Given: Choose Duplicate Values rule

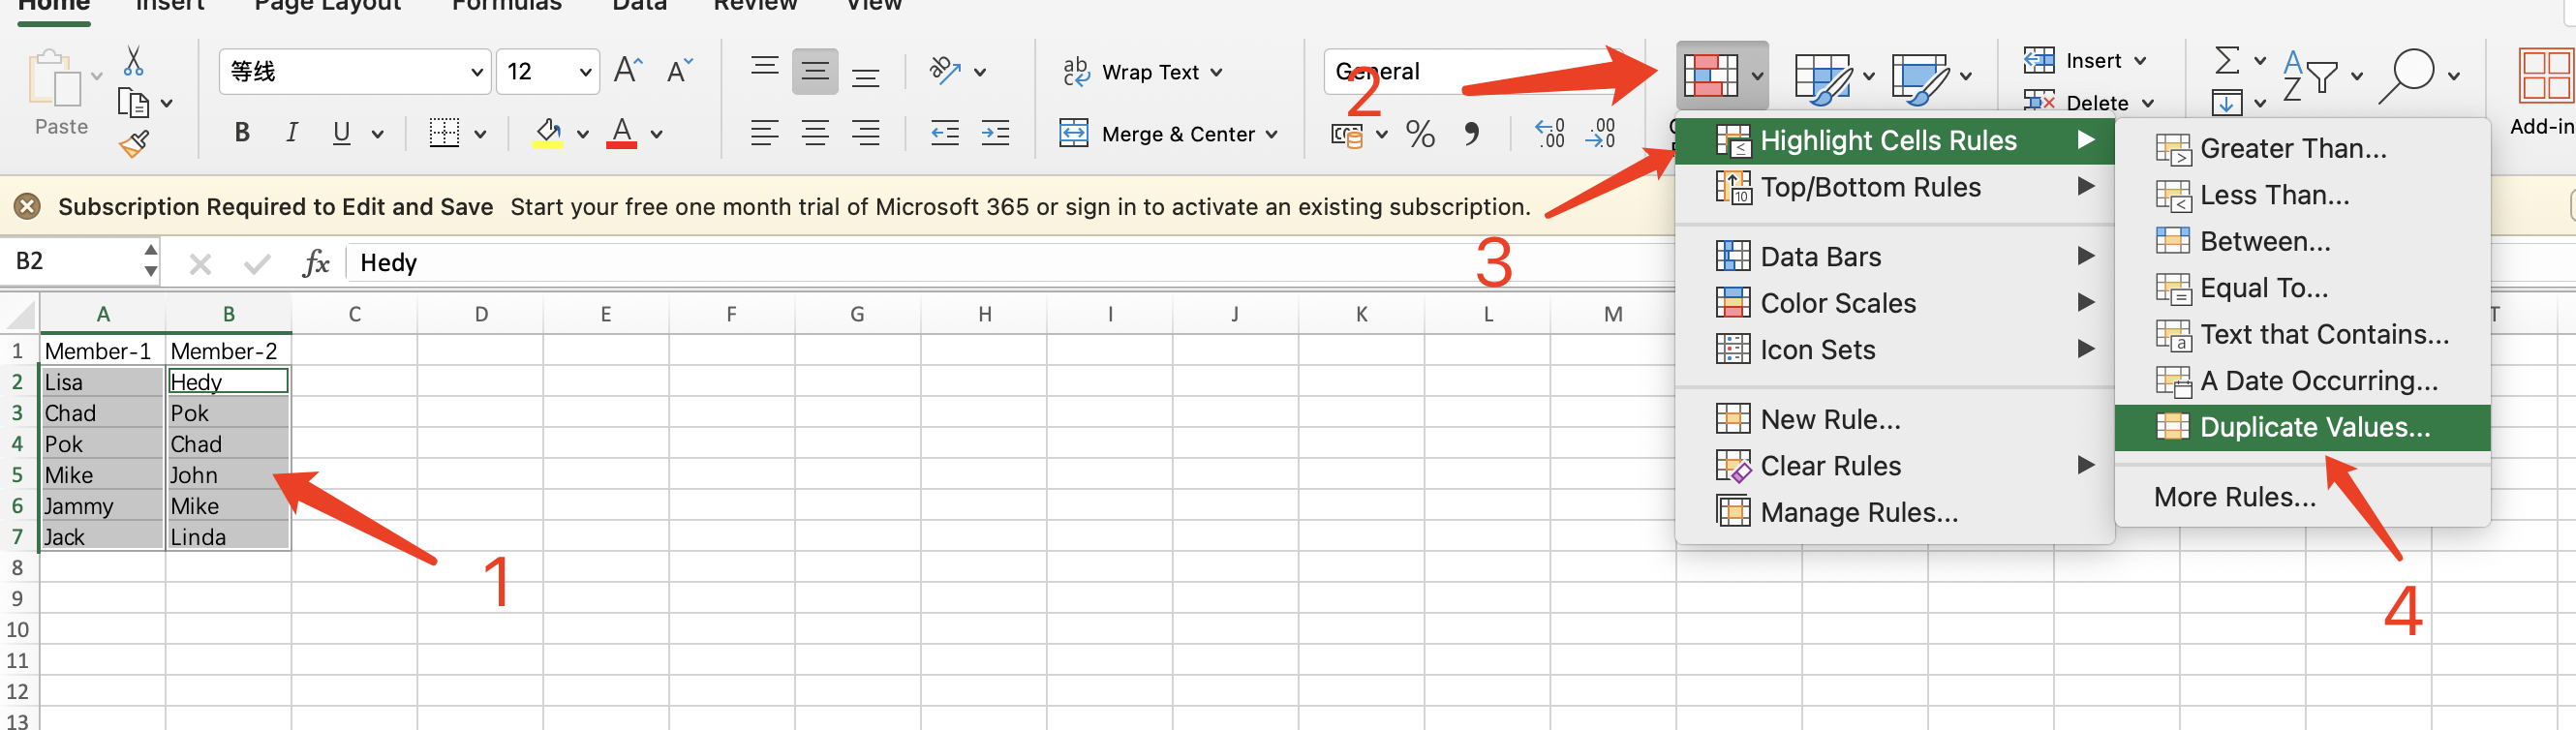Looking at the screenshot, I should pyautogui.click(x=2301, y=427).
